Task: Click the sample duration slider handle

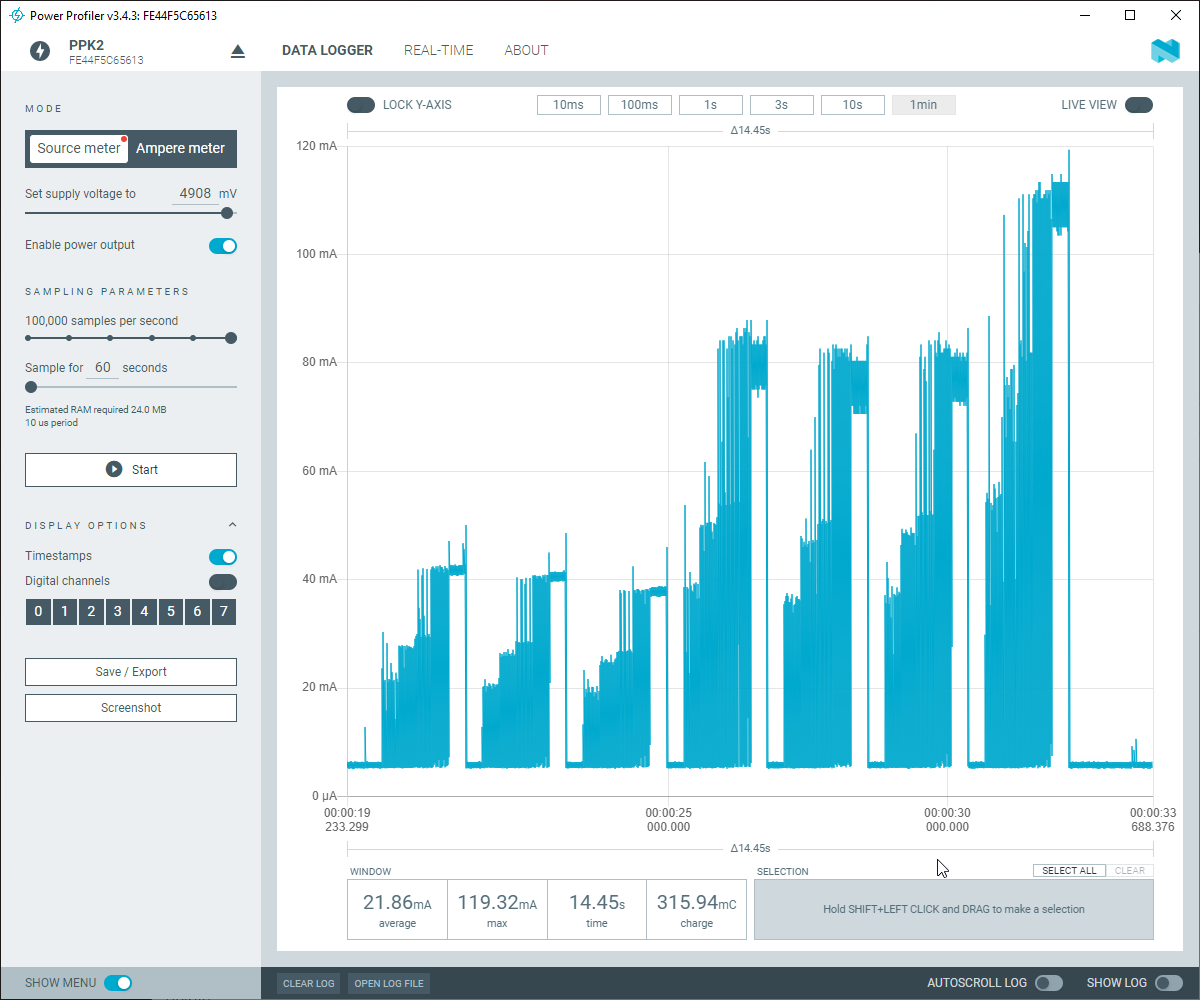Action: click(31, 387)
